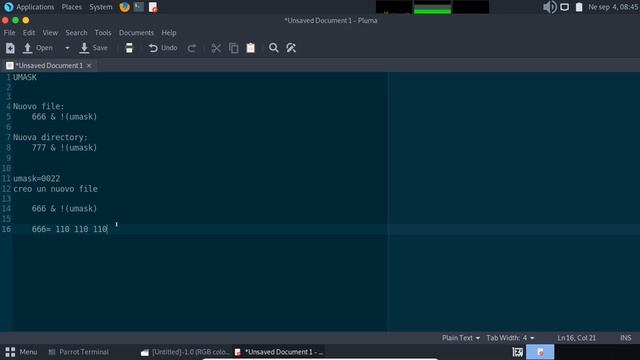The height and width of the screenshot is (360, 640).
Task: Open the Search menu
Action: (x=76, y=33)
